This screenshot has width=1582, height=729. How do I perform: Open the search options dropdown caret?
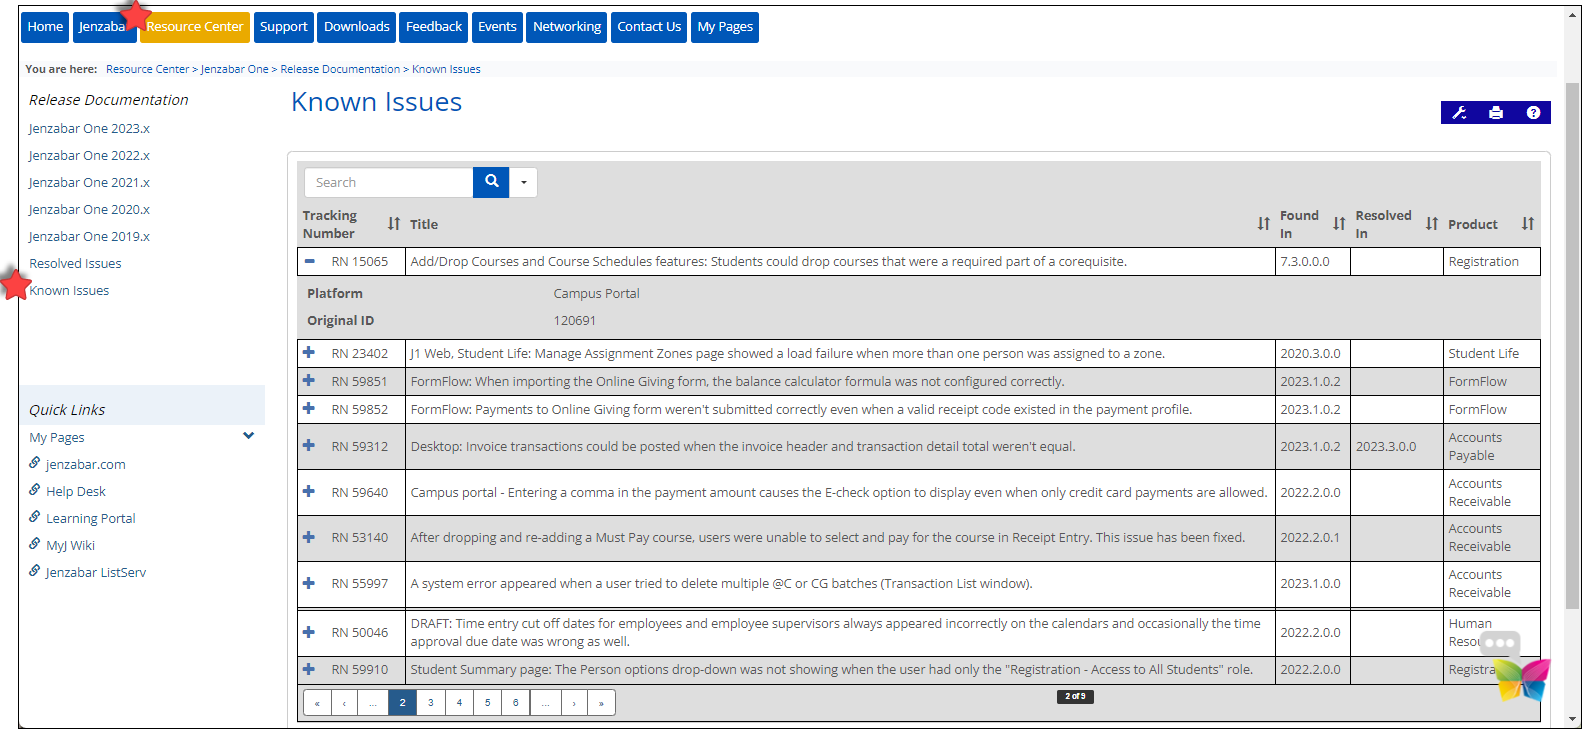[x=523, y=182]
